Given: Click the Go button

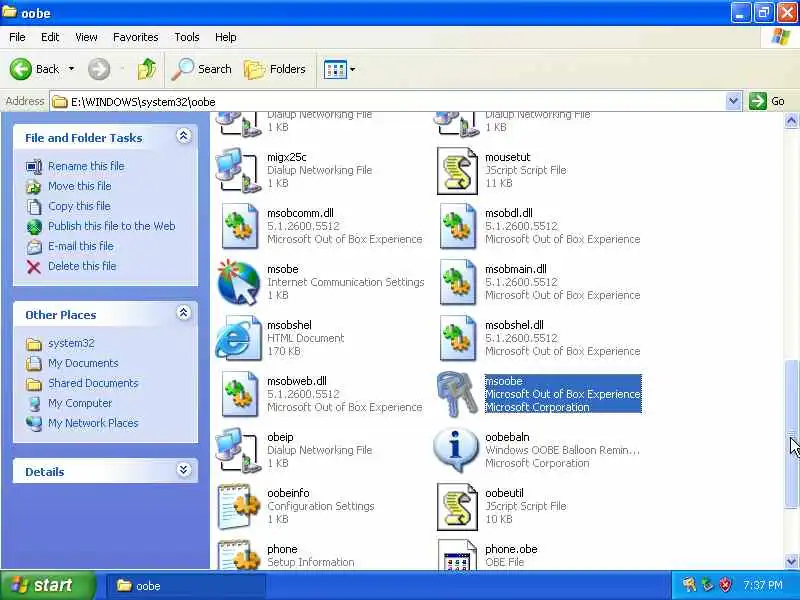Looking at the screenshot, I should [767, 101].
